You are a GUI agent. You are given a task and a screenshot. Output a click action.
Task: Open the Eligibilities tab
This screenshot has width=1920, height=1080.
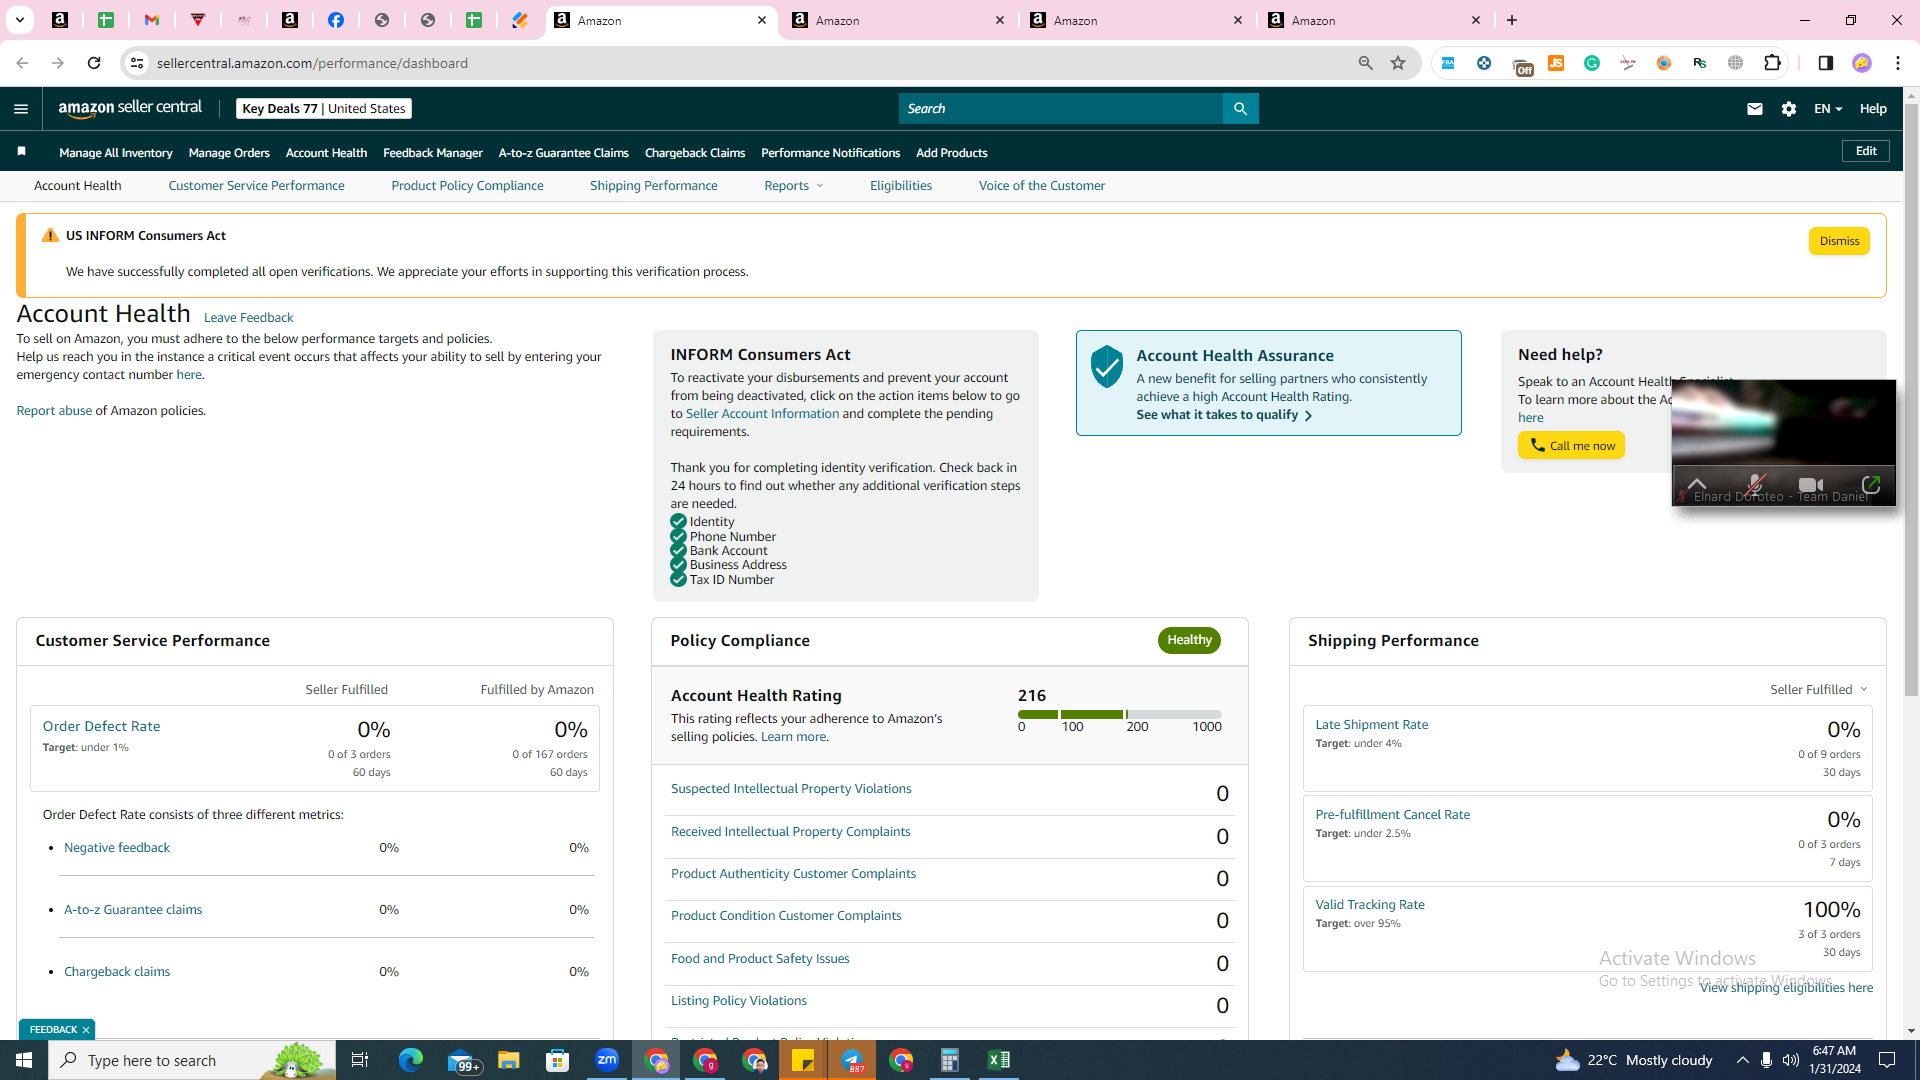pyautogui.click(x=901, y=186)
